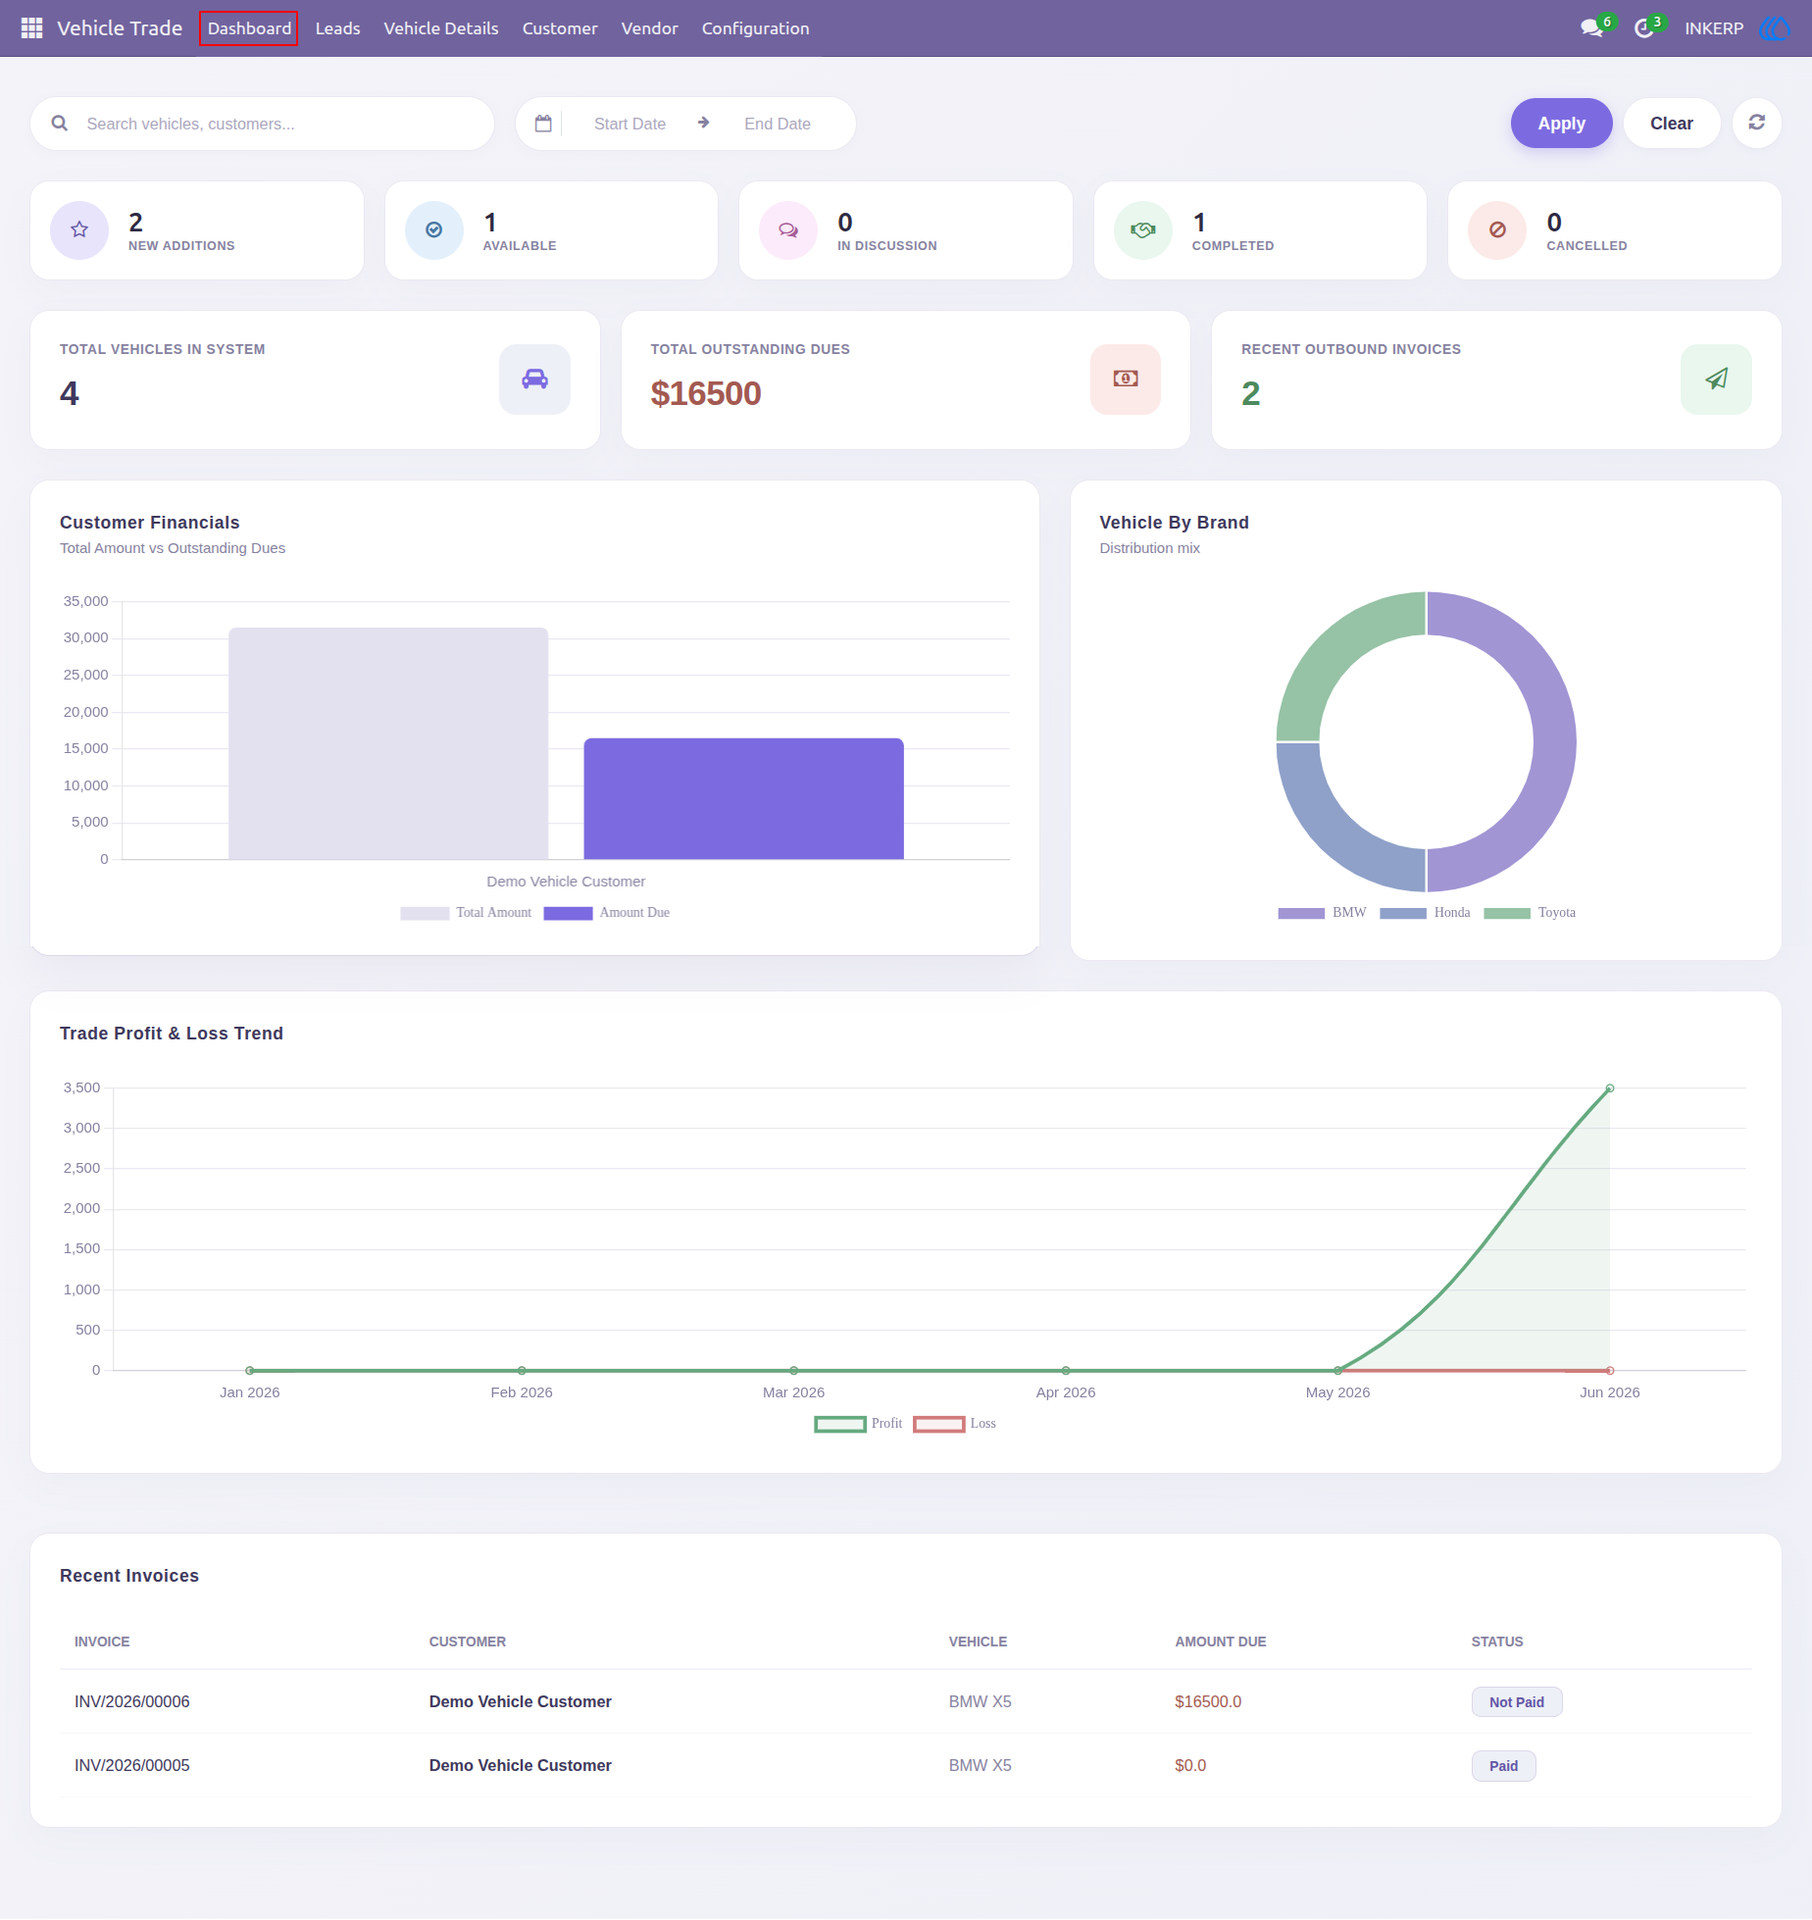Click the Total Vehicles count 4

coord(69,394)
